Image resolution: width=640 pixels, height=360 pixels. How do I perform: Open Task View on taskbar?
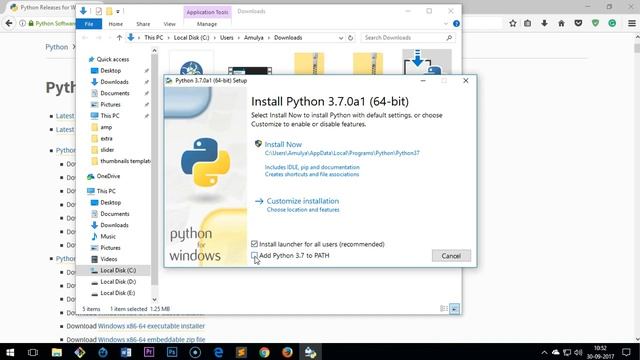click(33, 352)
